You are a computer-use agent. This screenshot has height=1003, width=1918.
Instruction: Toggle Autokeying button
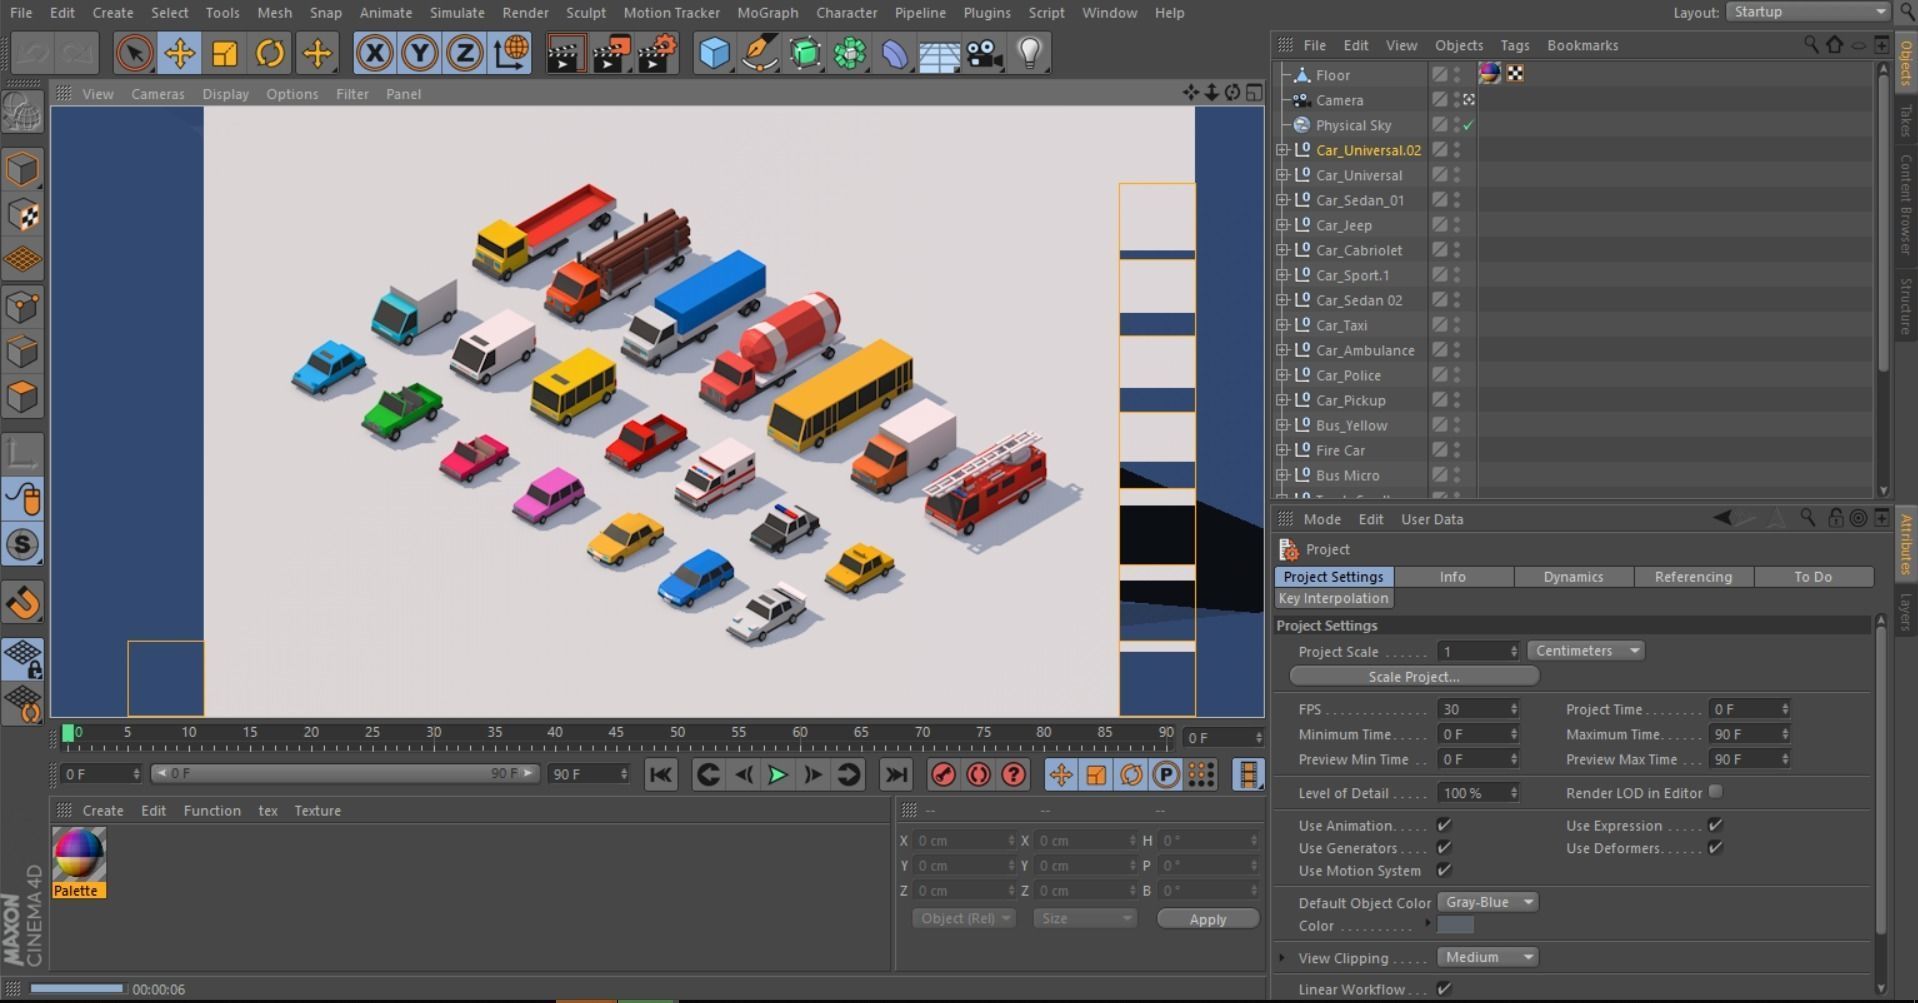point(978,775)
